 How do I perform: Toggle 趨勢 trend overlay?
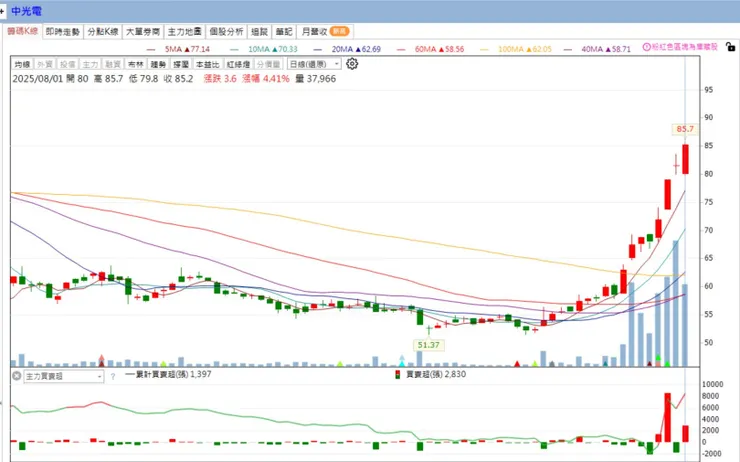(x=158, y=64)
